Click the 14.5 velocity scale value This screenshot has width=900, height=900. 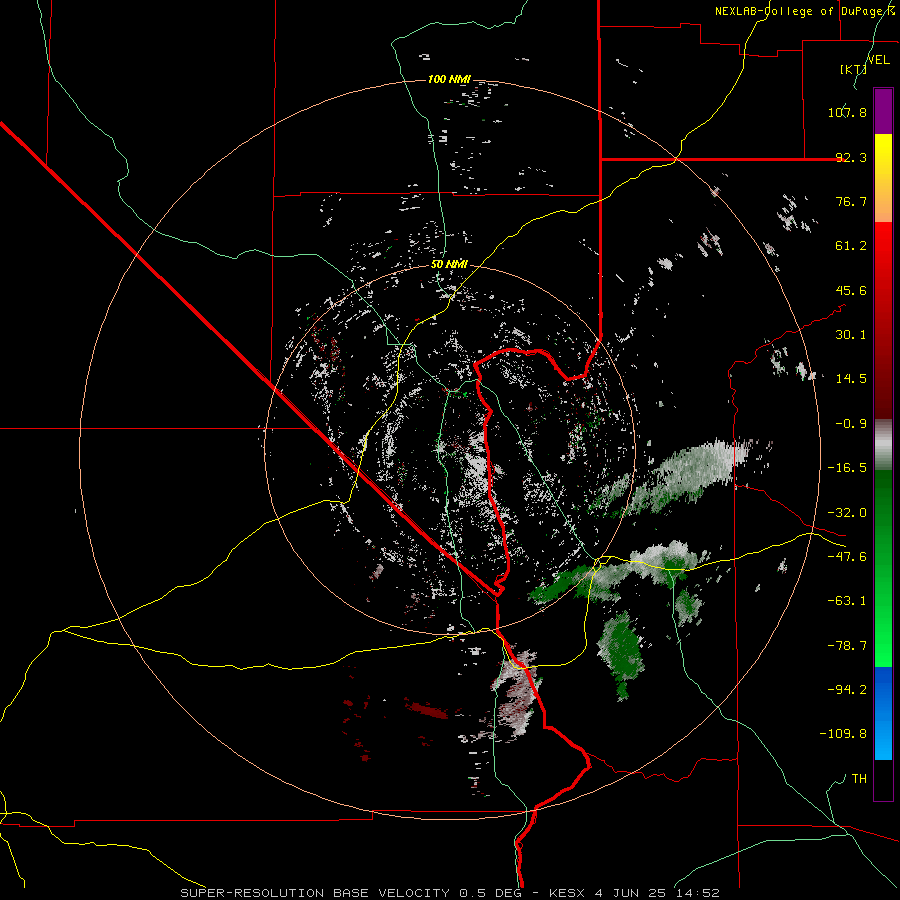tap(851, 379)
